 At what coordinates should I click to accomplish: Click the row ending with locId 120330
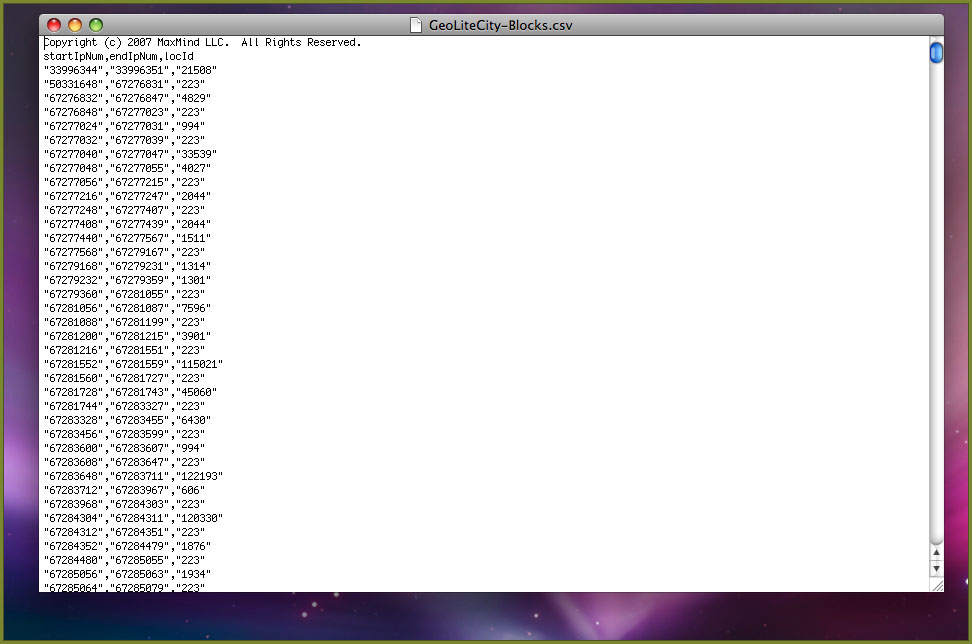tap(132, 519)
